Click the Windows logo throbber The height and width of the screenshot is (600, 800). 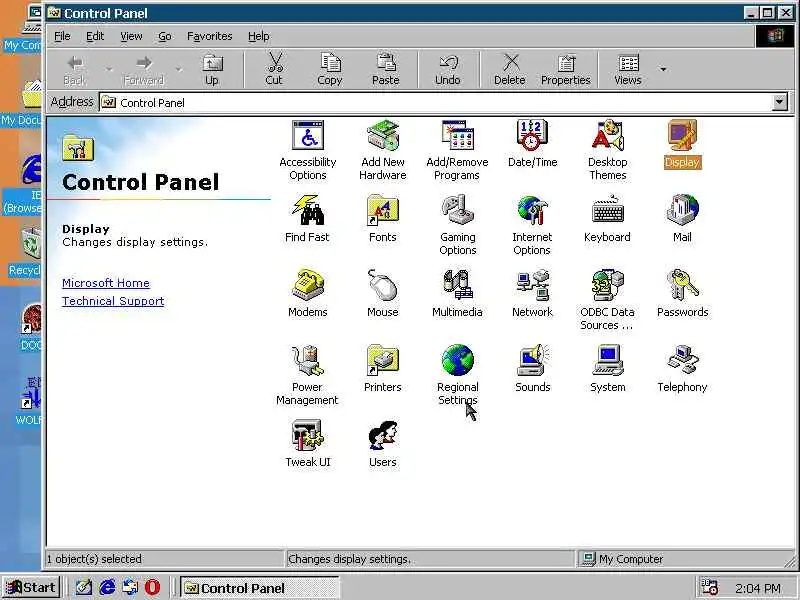coord(774,36)
